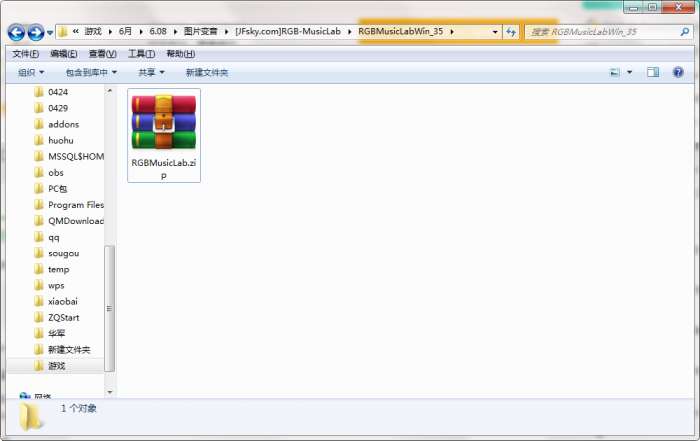700x441 pixels.
Task: Click 图片变音 in the address breadcrumb
Action: point(200,31)
